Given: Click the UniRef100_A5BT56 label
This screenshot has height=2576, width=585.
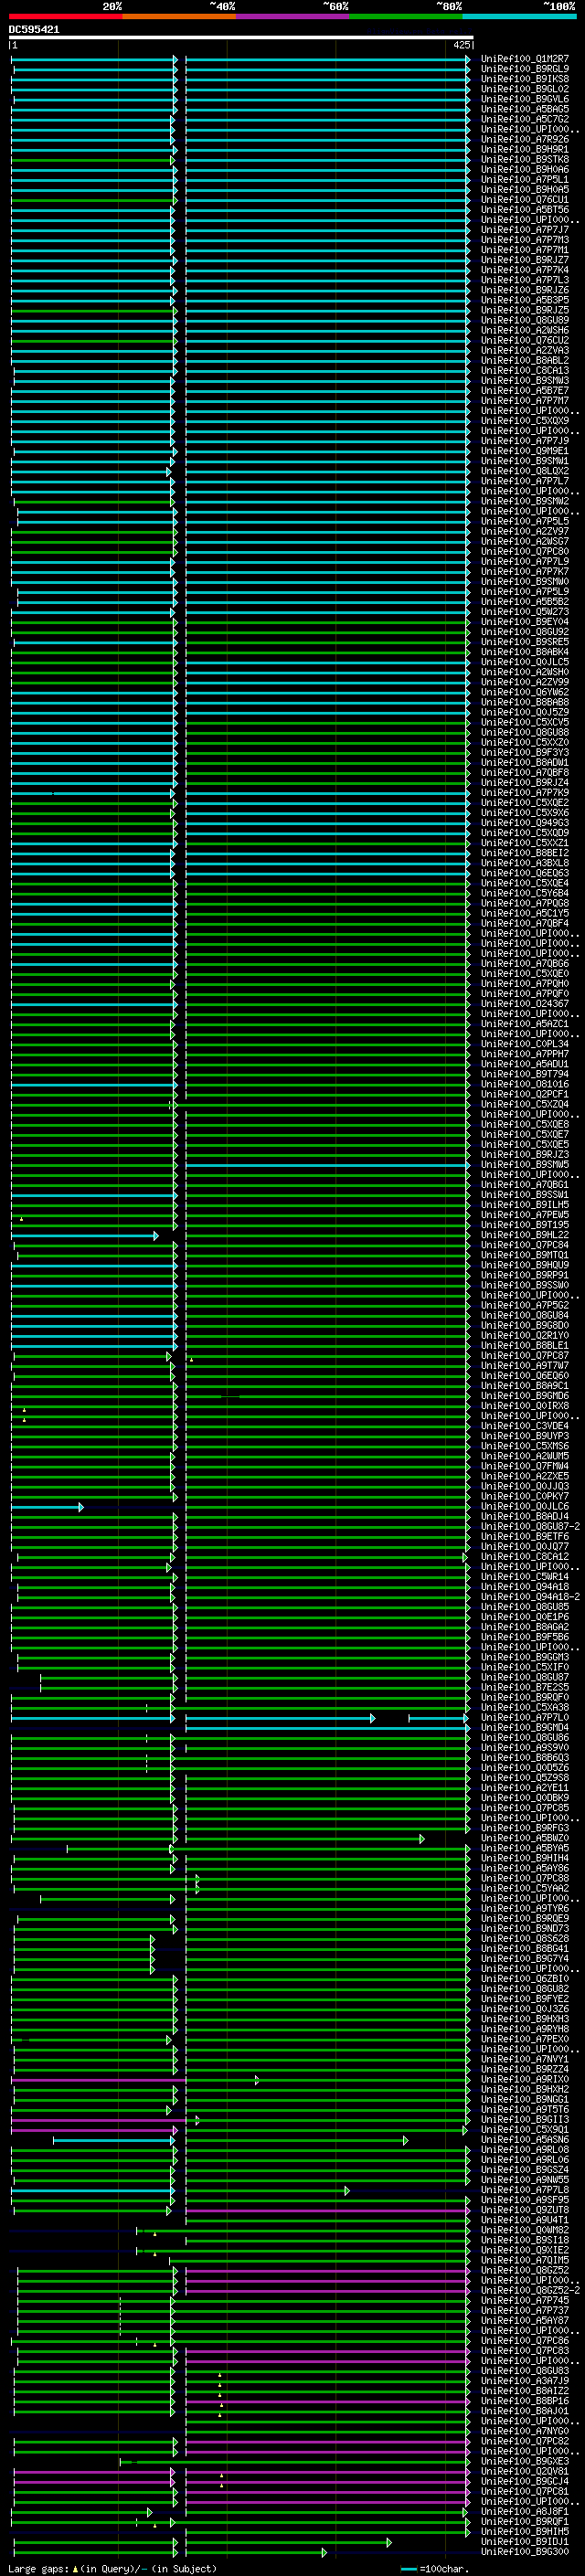Looking at the screenshot, I should 525,210.
